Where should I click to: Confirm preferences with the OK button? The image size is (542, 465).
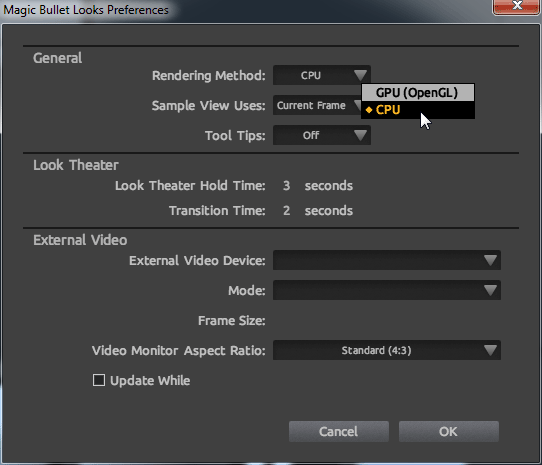(449, 431)
